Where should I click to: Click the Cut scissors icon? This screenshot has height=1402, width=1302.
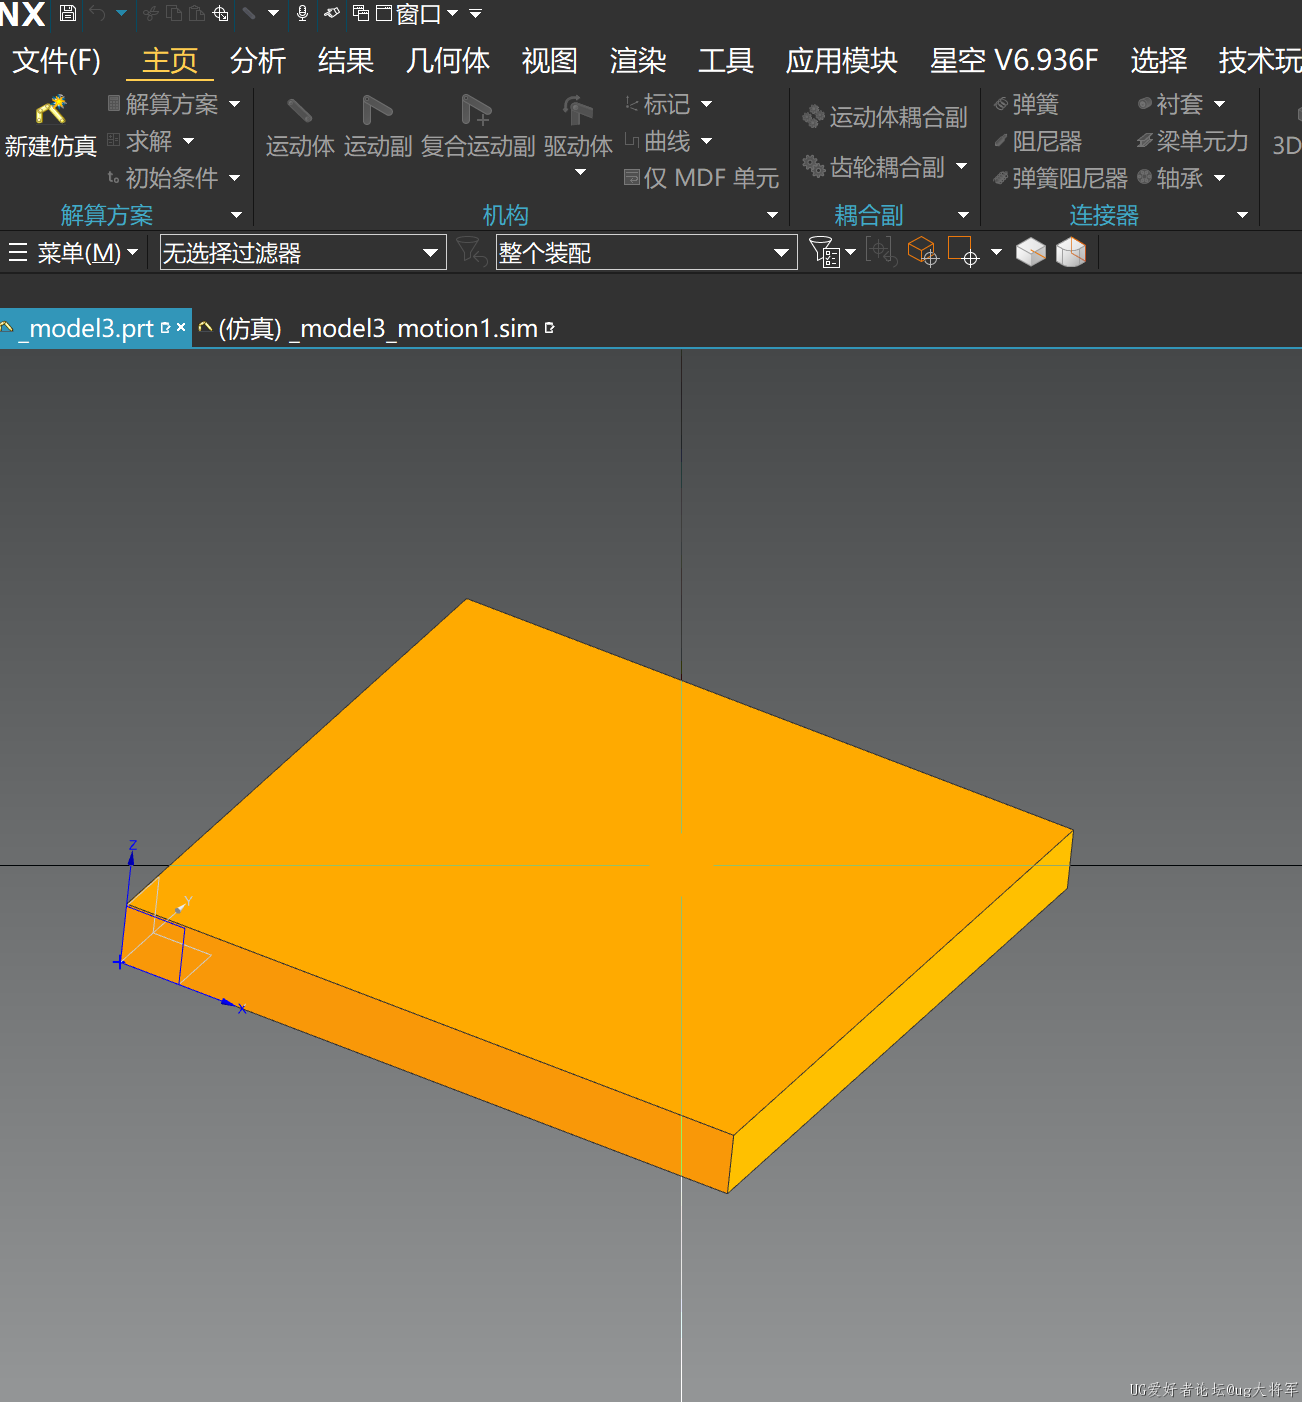(x=151, y=13)
